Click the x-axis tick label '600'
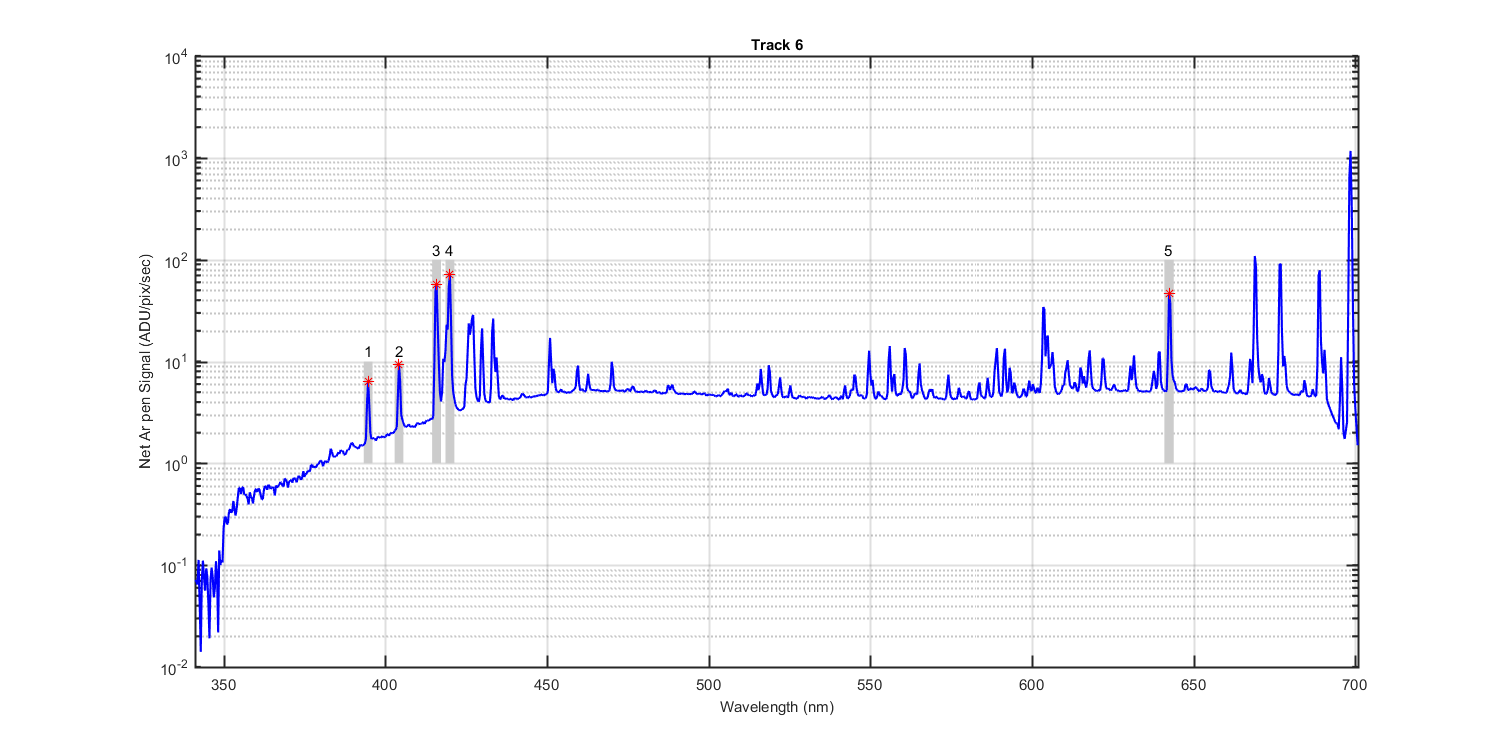 [1032, 685]
